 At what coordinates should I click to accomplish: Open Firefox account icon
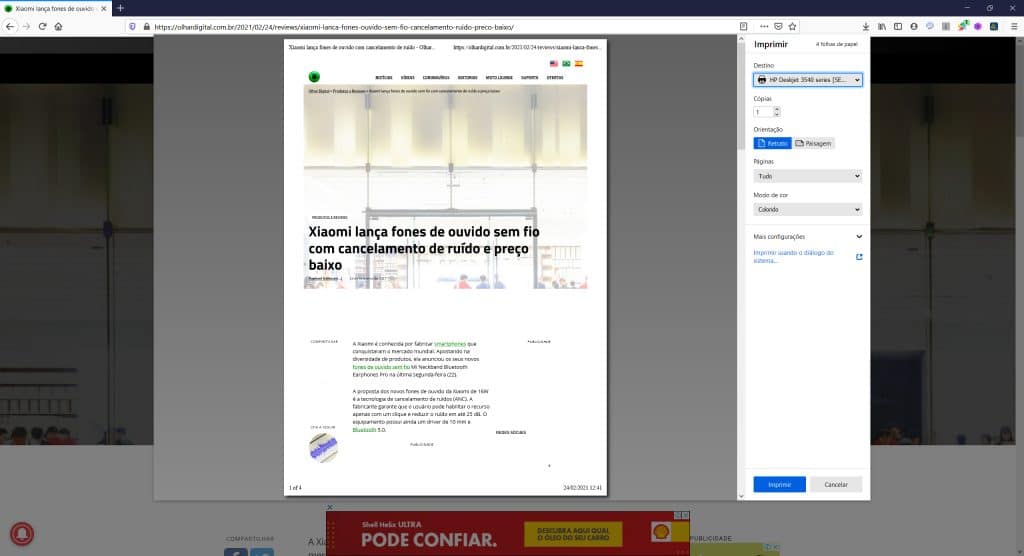coord(914,27)
